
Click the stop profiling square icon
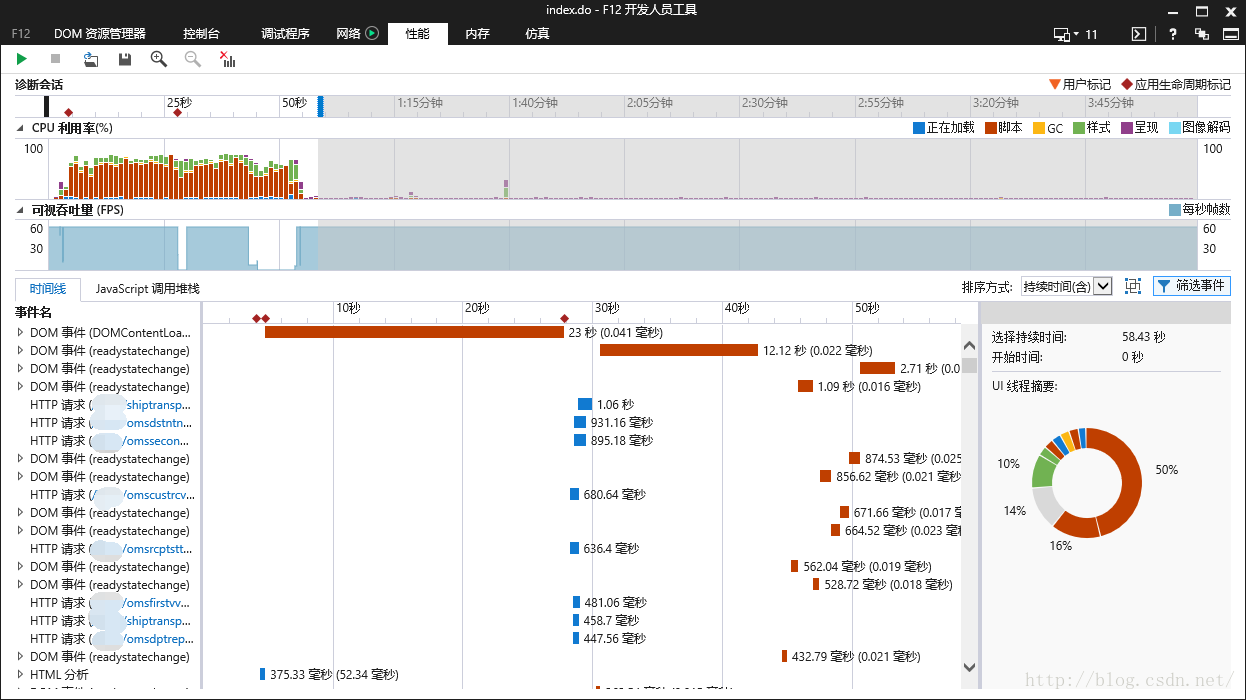tap(55, 60)
